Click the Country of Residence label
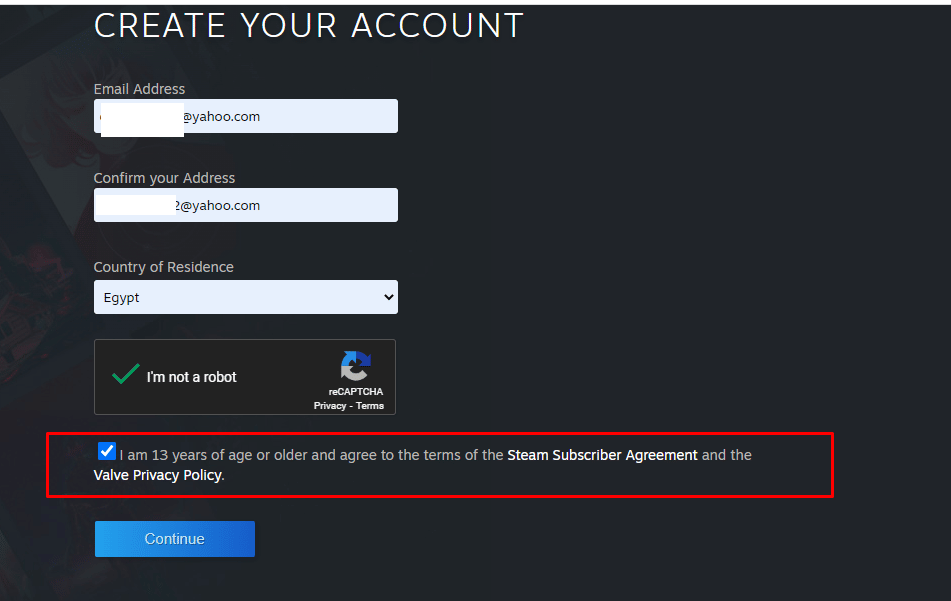Viewport: 951px width, 601px height. (163, 267)
